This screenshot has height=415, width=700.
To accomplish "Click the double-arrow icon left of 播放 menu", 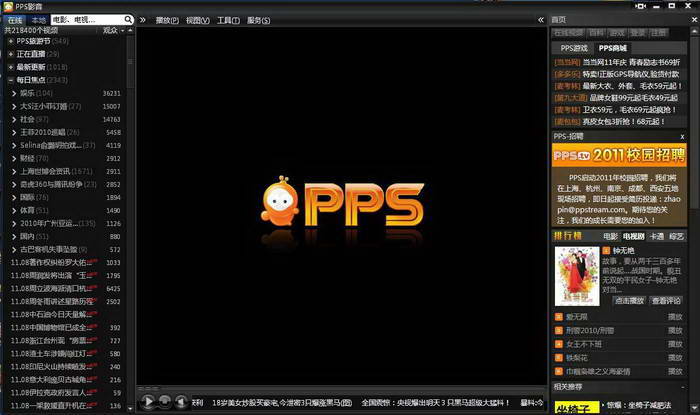I will 144,19.
